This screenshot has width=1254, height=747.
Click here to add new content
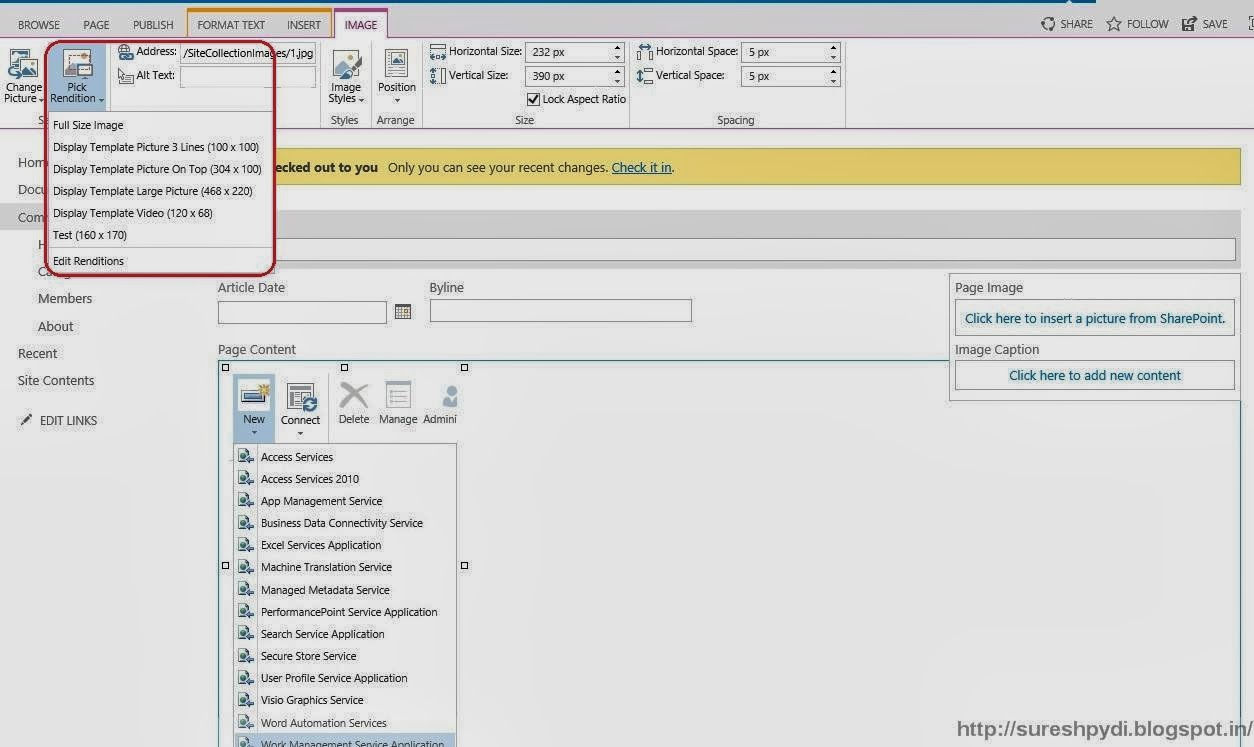click(1094, 375)
